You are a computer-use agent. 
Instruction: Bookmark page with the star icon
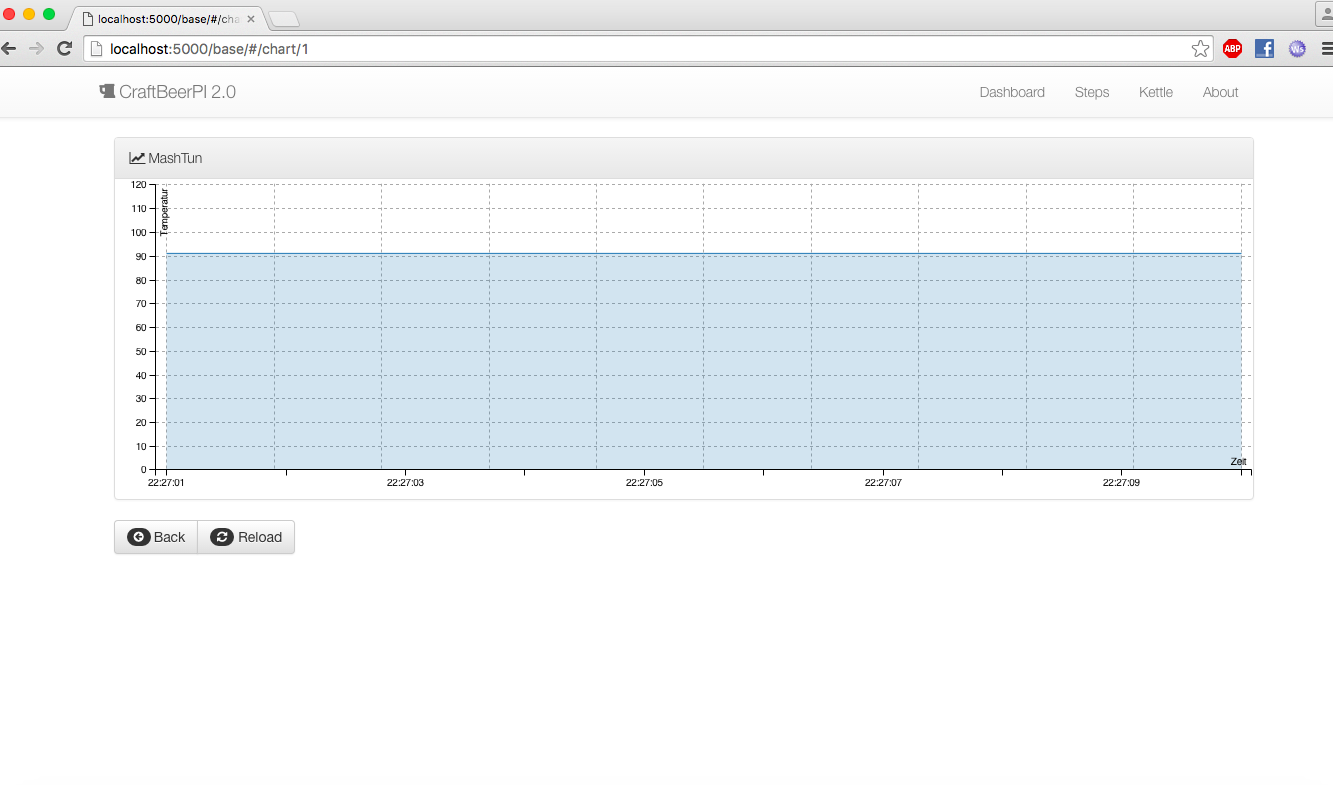(1200, 49)
